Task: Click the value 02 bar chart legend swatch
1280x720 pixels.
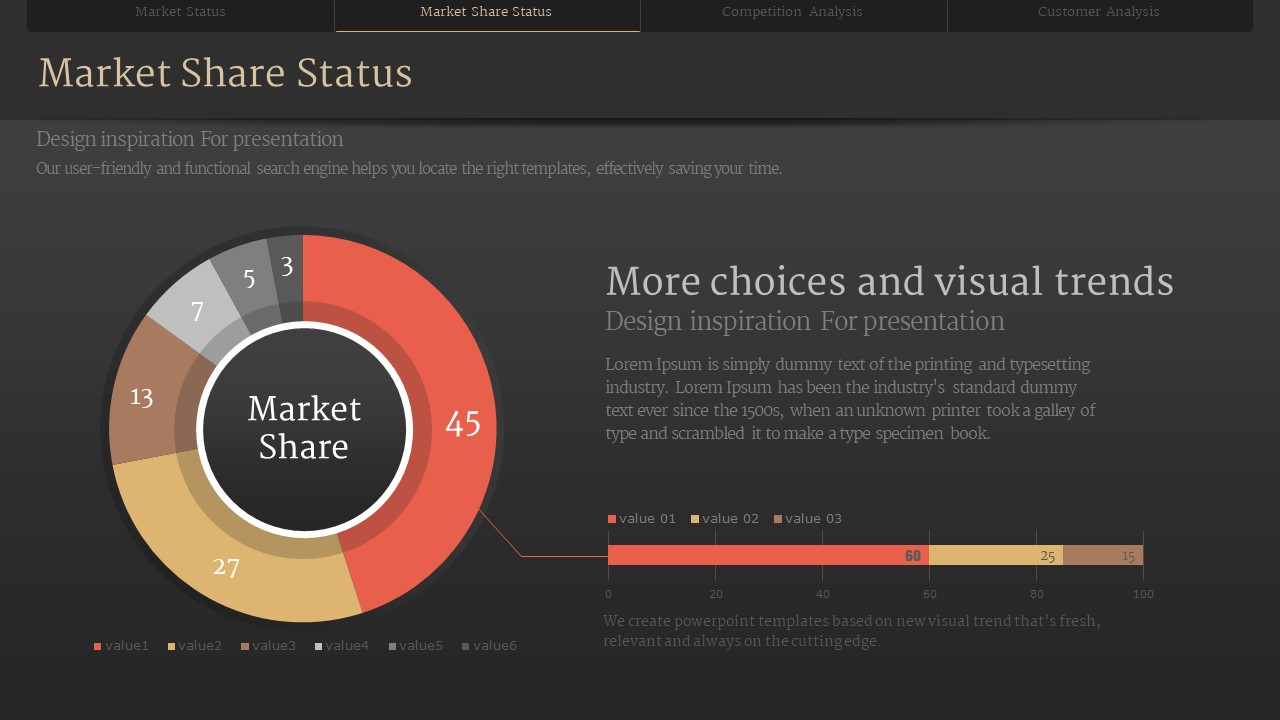Action: click(x=695, y=519)
